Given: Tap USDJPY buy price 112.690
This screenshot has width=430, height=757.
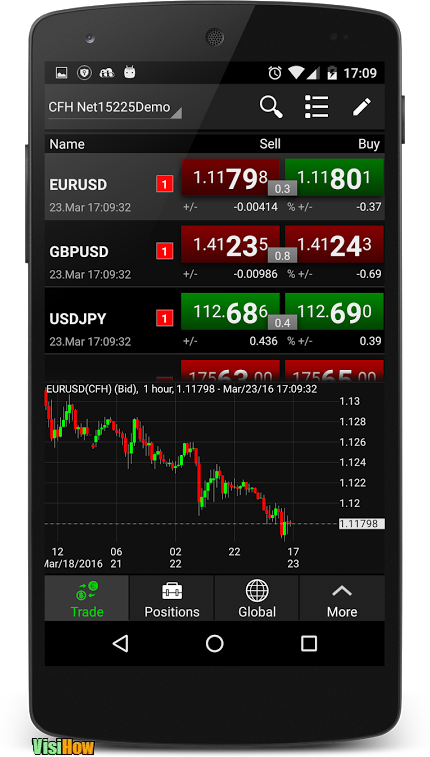Looking at the screenshot, I should point(334,311).
